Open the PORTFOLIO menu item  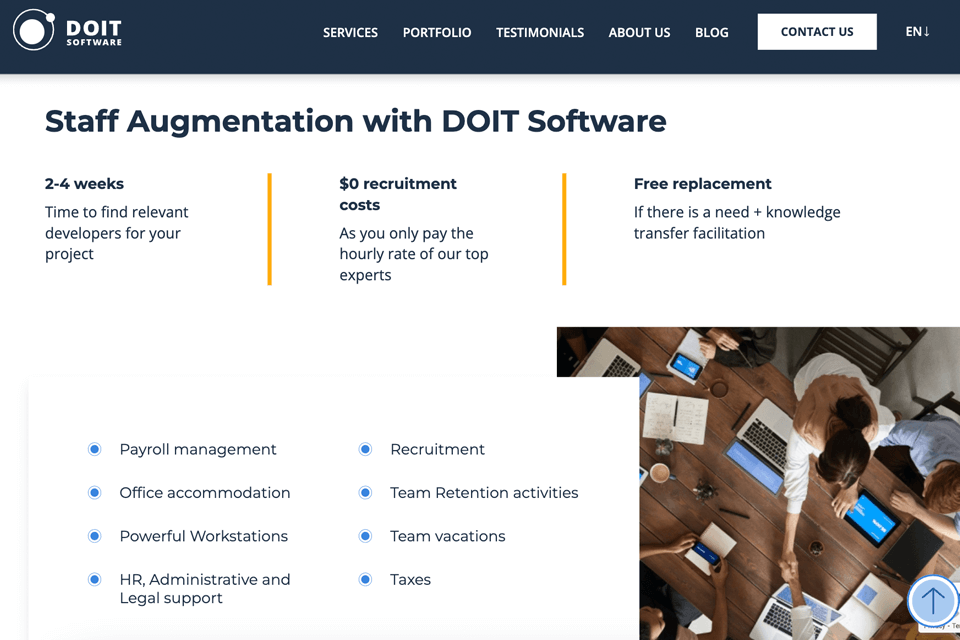437,32
